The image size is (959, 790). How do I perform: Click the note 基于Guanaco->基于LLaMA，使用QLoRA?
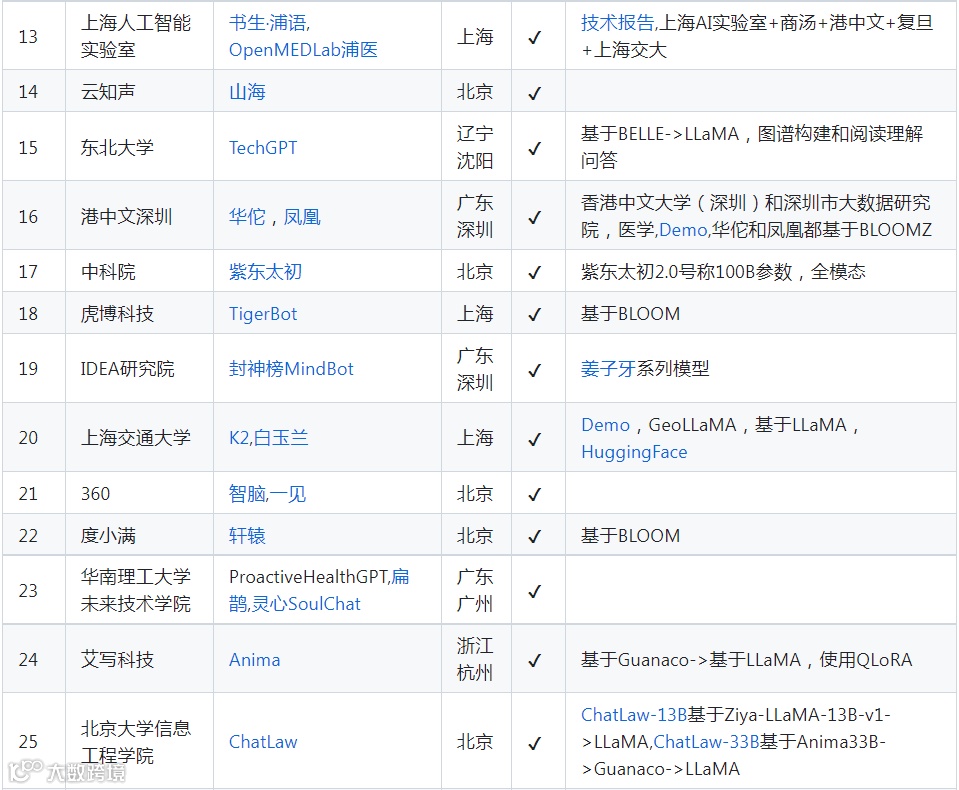[x=747, y=660]
